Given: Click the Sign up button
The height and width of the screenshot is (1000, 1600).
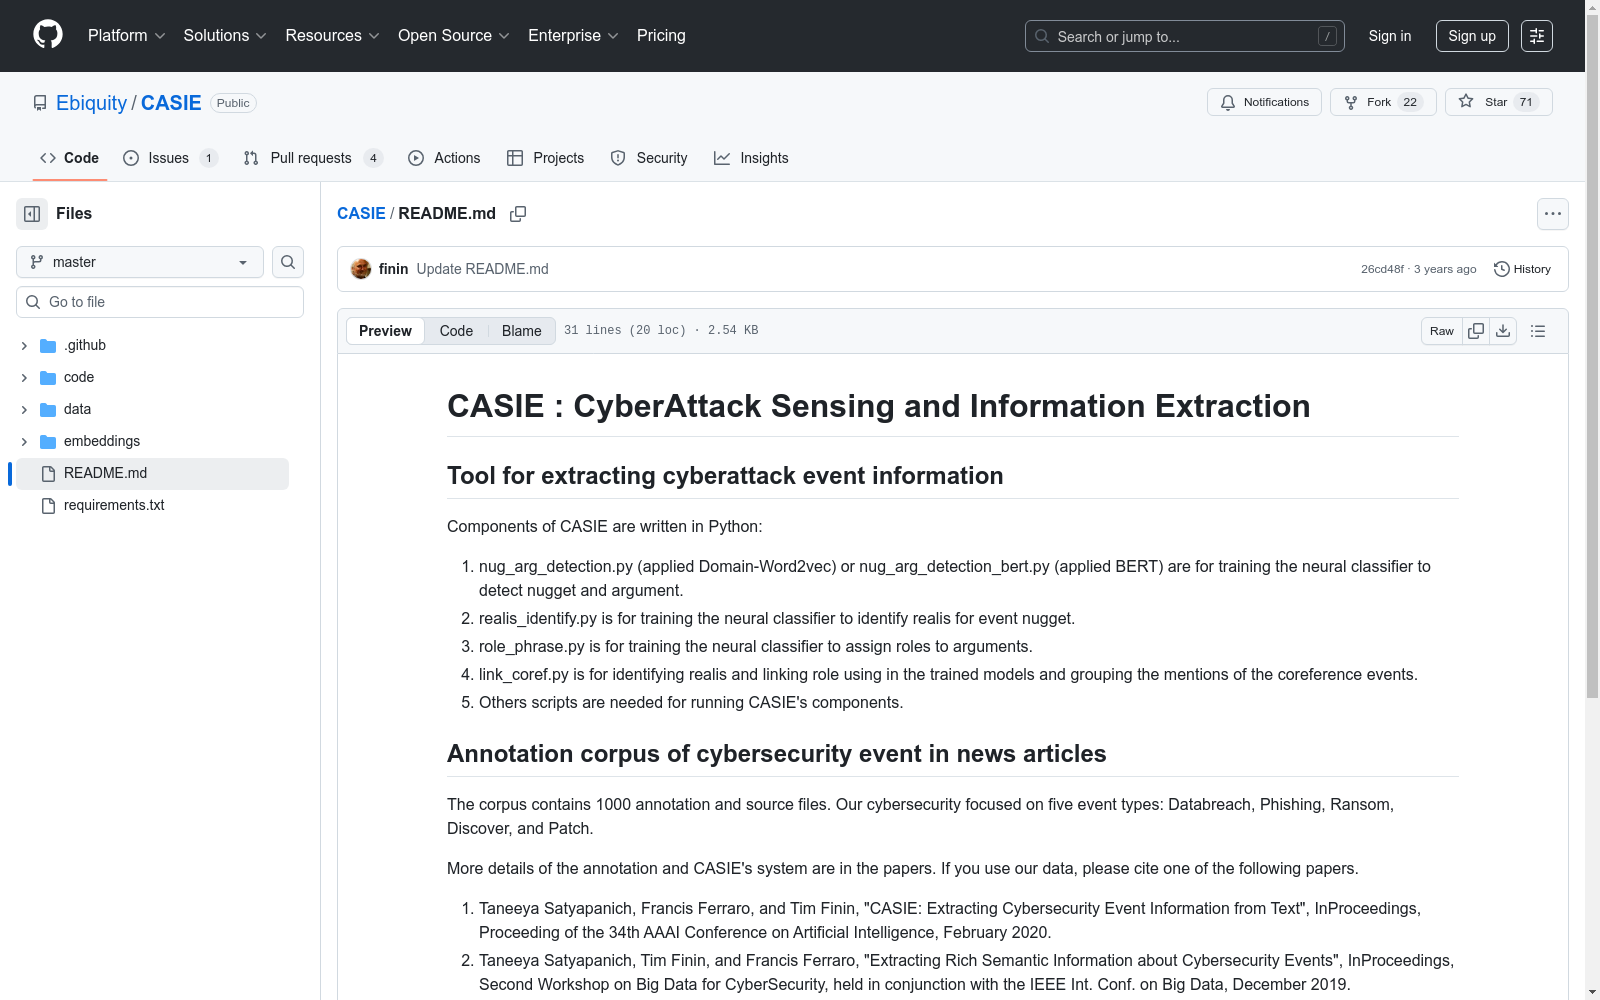Looking at the screenshot, I should tap(1471, 36).
